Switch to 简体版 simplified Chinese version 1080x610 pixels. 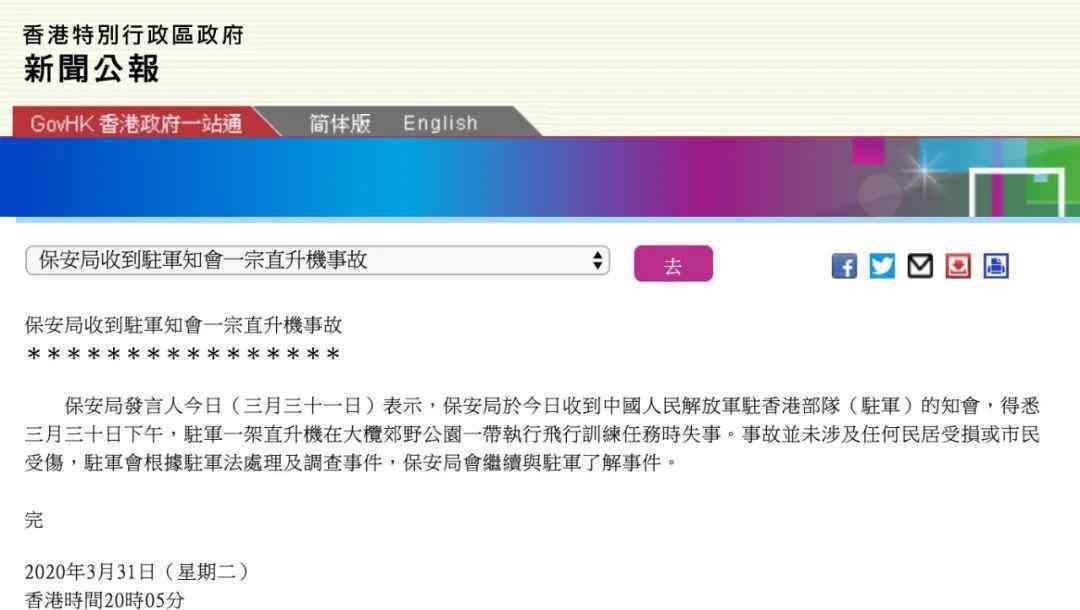tap(340, 123)
